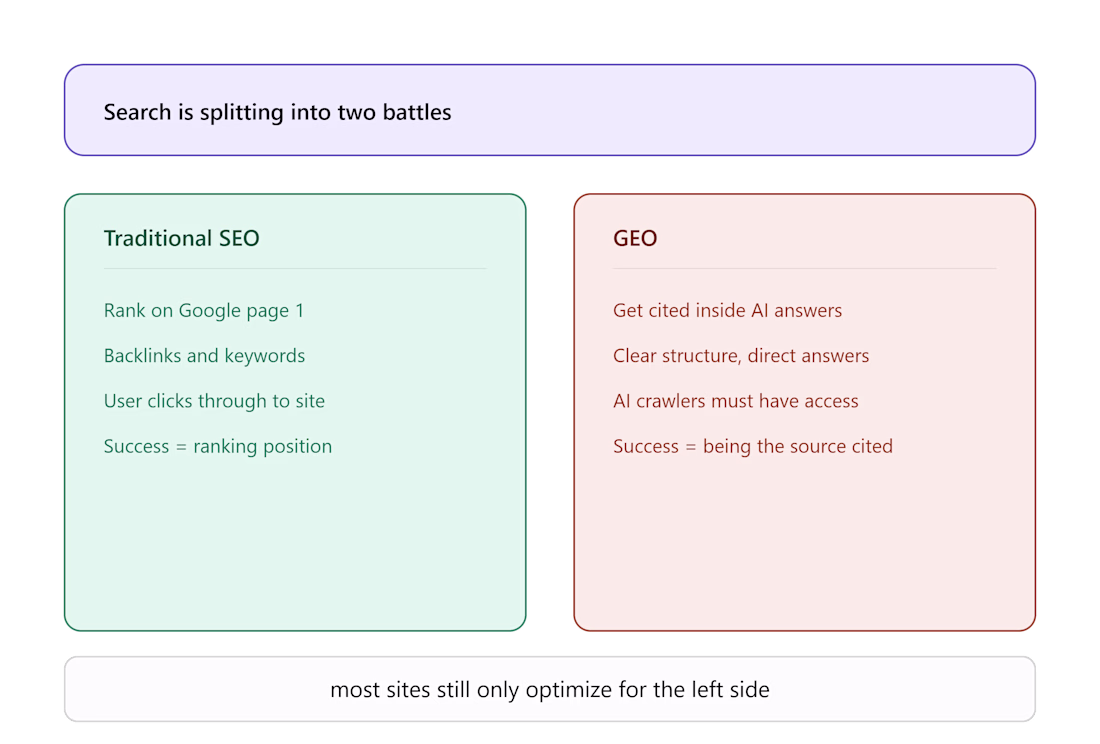Select the GEO heading
The height and width of the screenshot is (744, 1100).
click(635, 238)
